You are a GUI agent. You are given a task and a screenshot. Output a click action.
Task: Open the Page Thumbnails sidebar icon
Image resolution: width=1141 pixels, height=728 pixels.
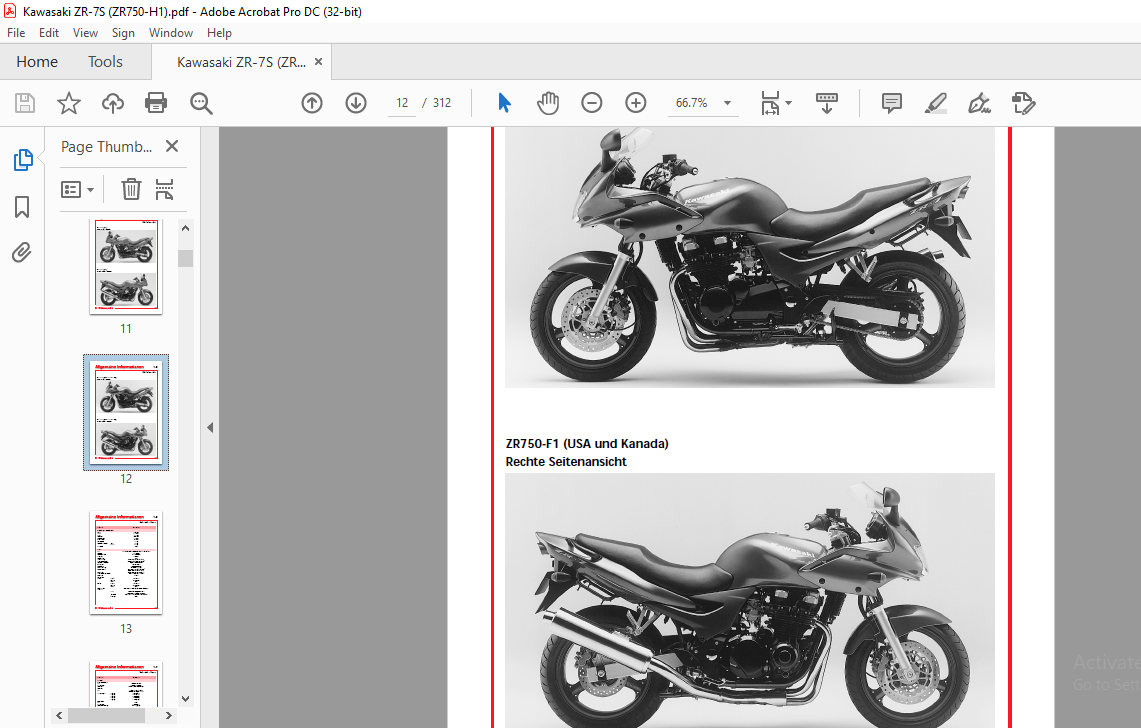(x=23, y=159)
